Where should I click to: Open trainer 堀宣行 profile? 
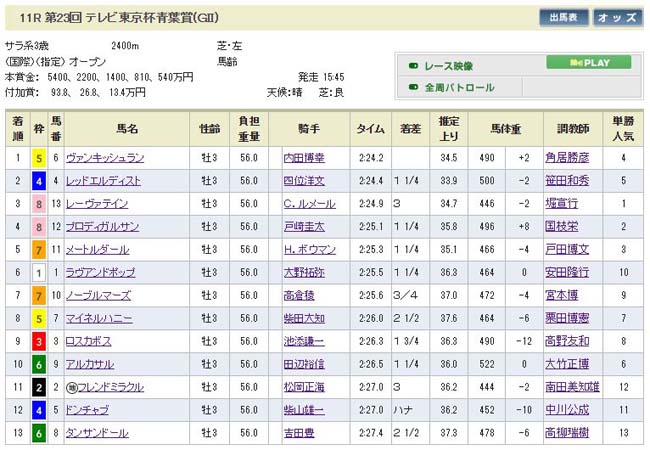coord(558,204)
